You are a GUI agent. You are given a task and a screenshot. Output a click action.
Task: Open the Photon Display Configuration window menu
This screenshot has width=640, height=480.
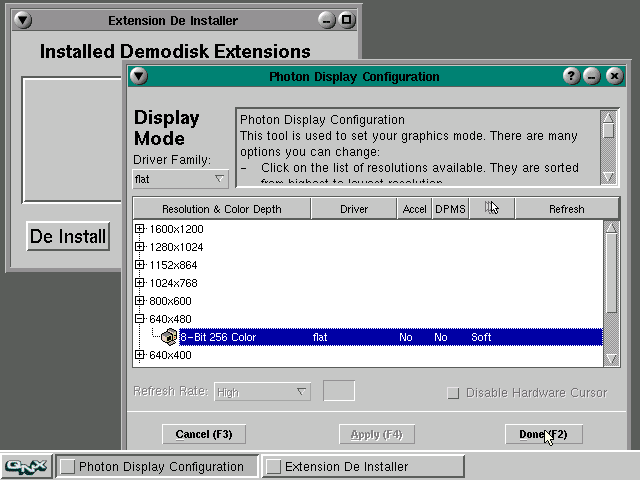click(139, 76)
